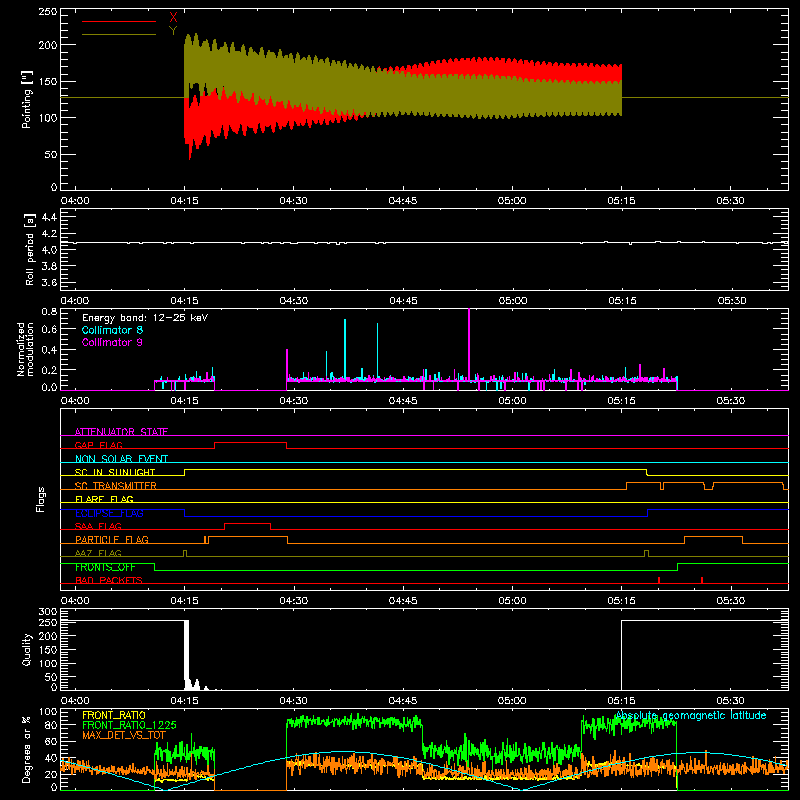Click the tallest magenta spike in the modulation plot
Viewport: 800px width, 800px height.
(469, 347)
